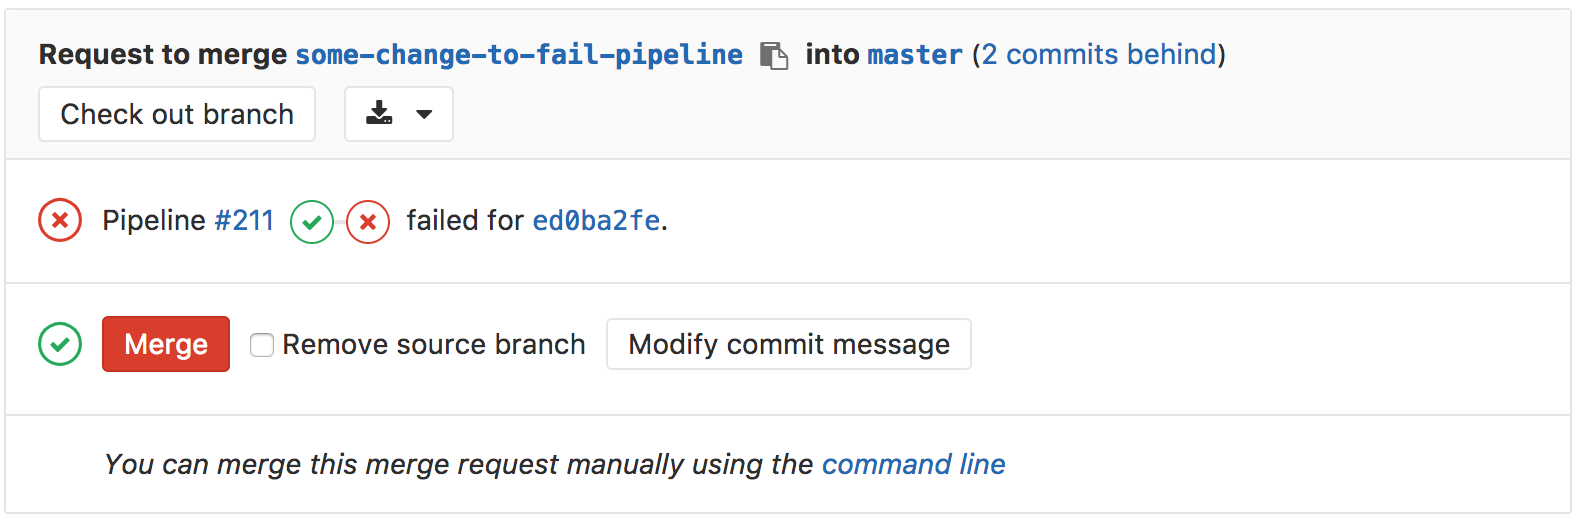Copy the source branch name to clipboard
Image resolution: width=1580 pixels, height=520 pixels.
click(774, 55)
